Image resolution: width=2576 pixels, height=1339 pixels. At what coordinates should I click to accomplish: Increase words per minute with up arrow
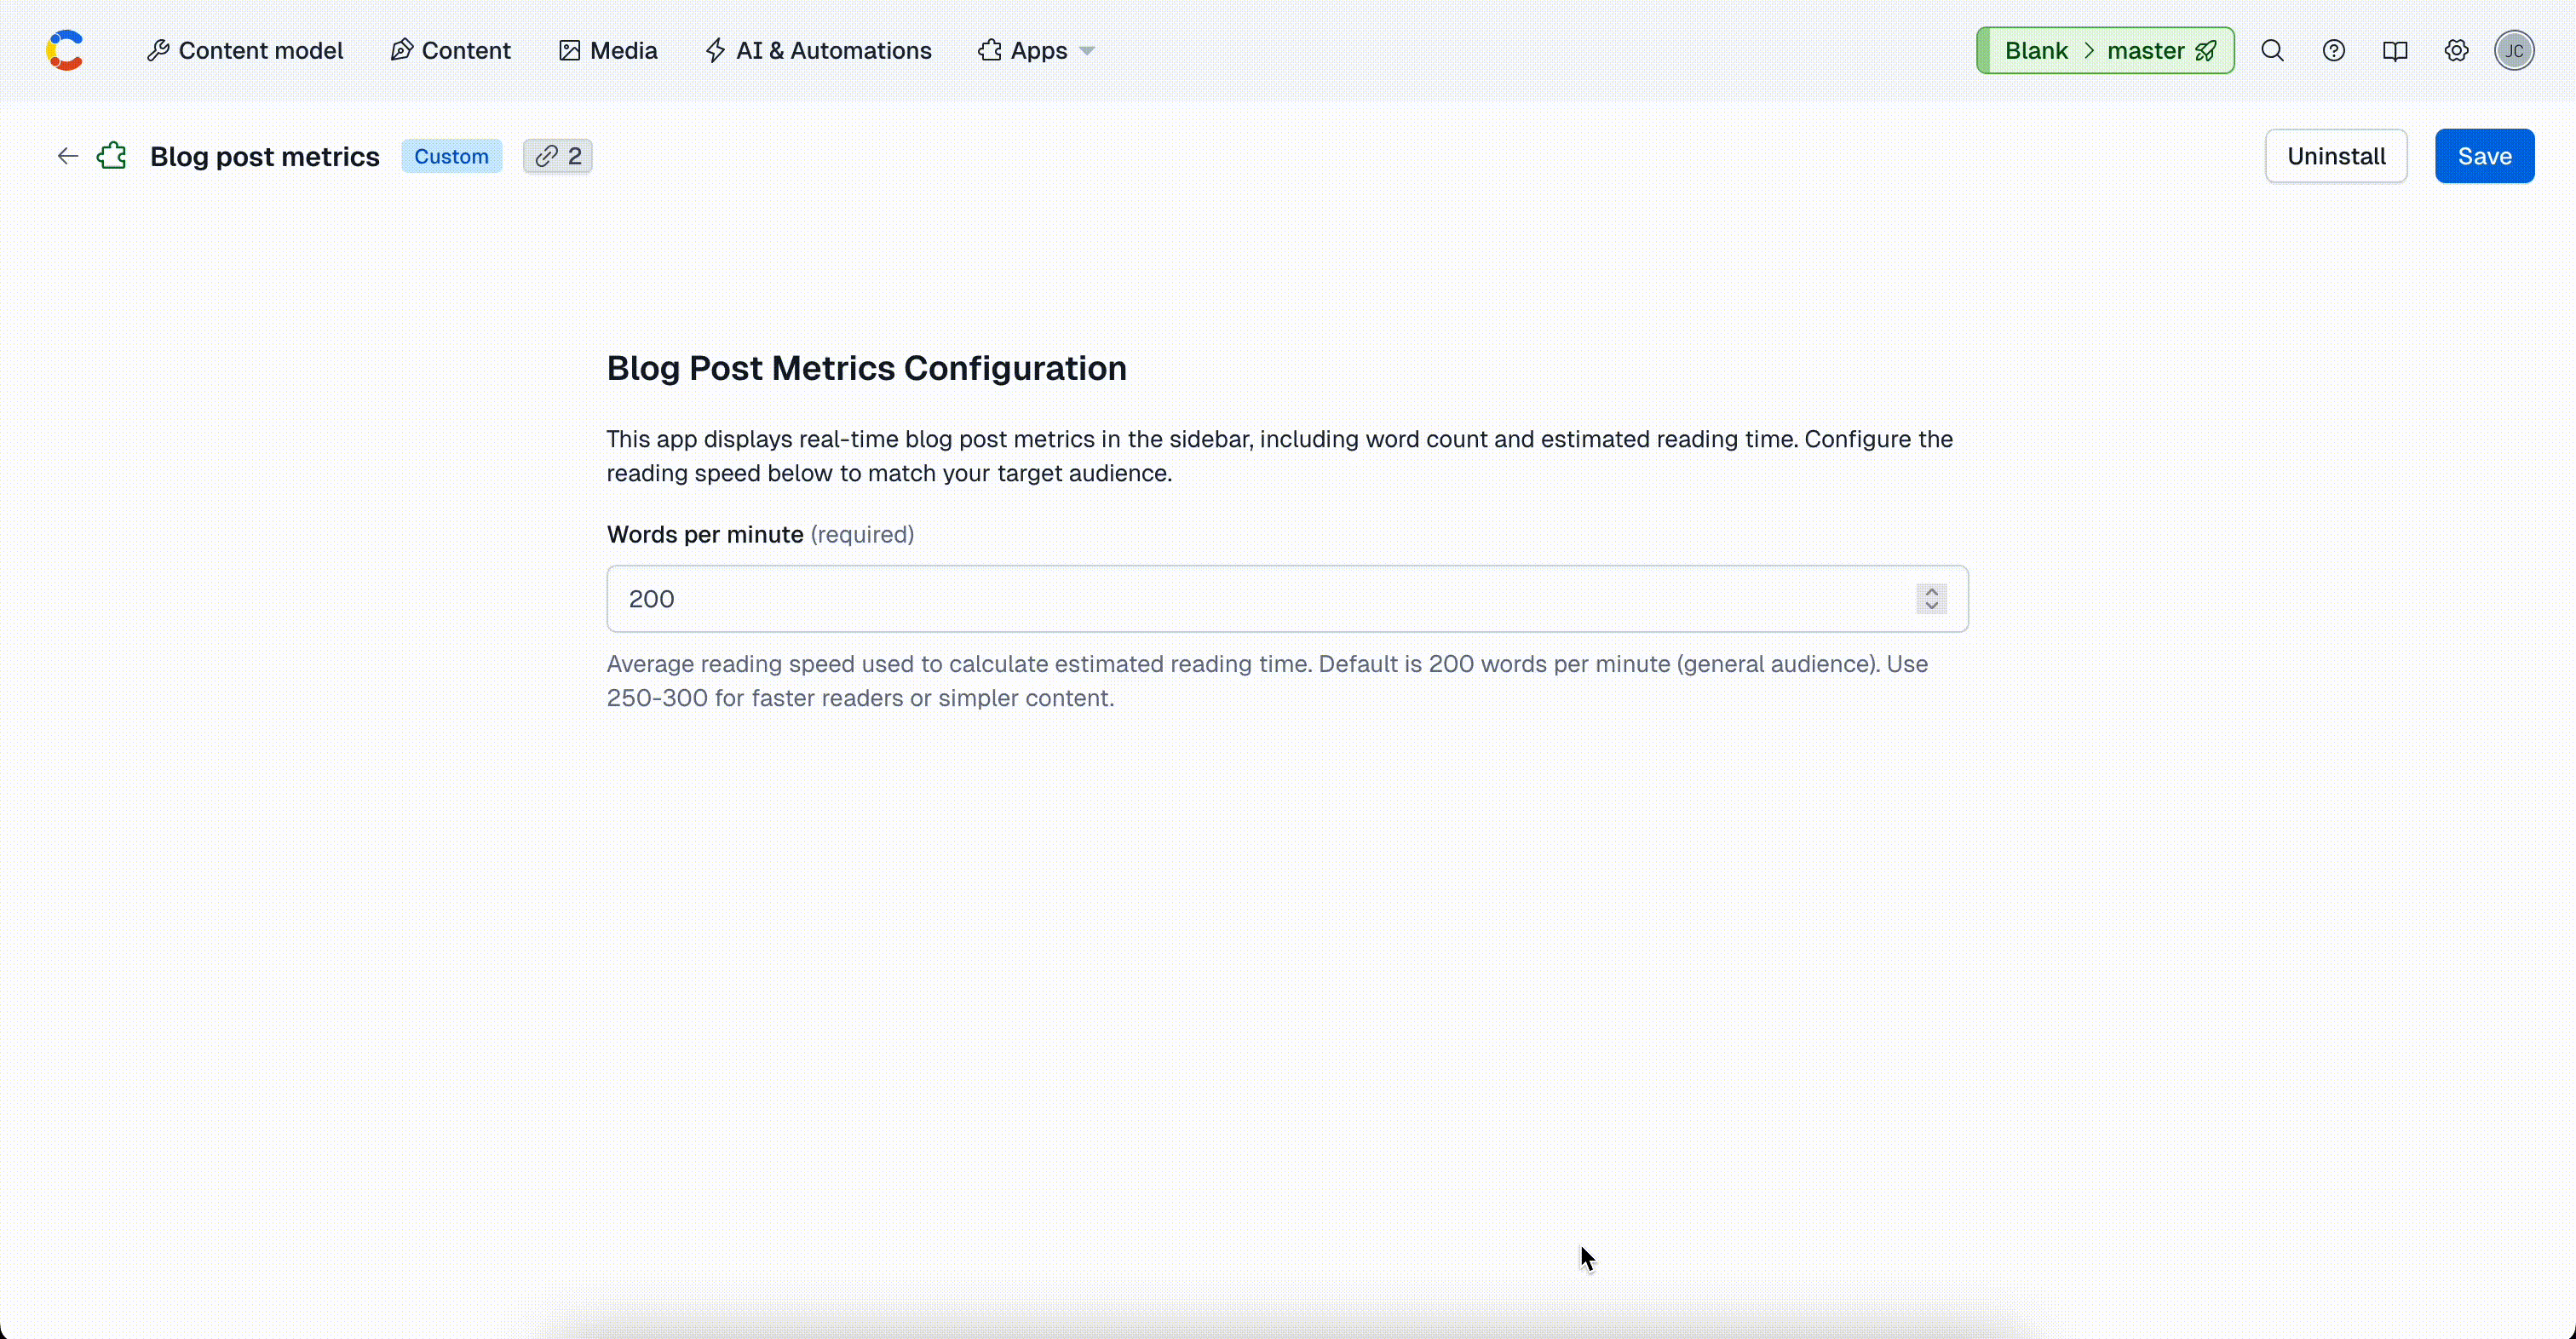tap(1931, 591)
